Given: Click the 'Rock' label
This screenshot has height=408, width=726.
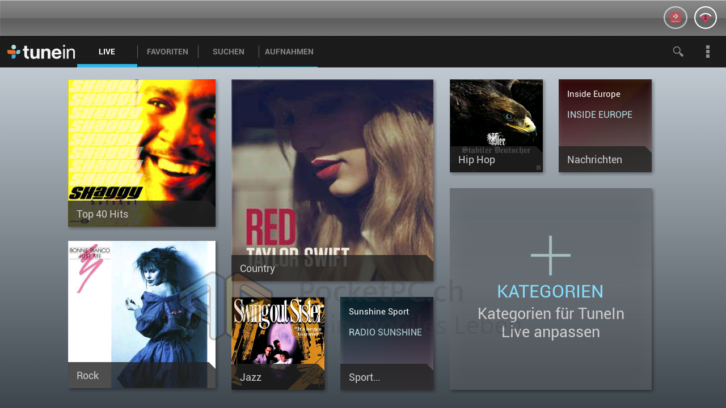Looking at the screenshot, I should [x=88, y=376].
